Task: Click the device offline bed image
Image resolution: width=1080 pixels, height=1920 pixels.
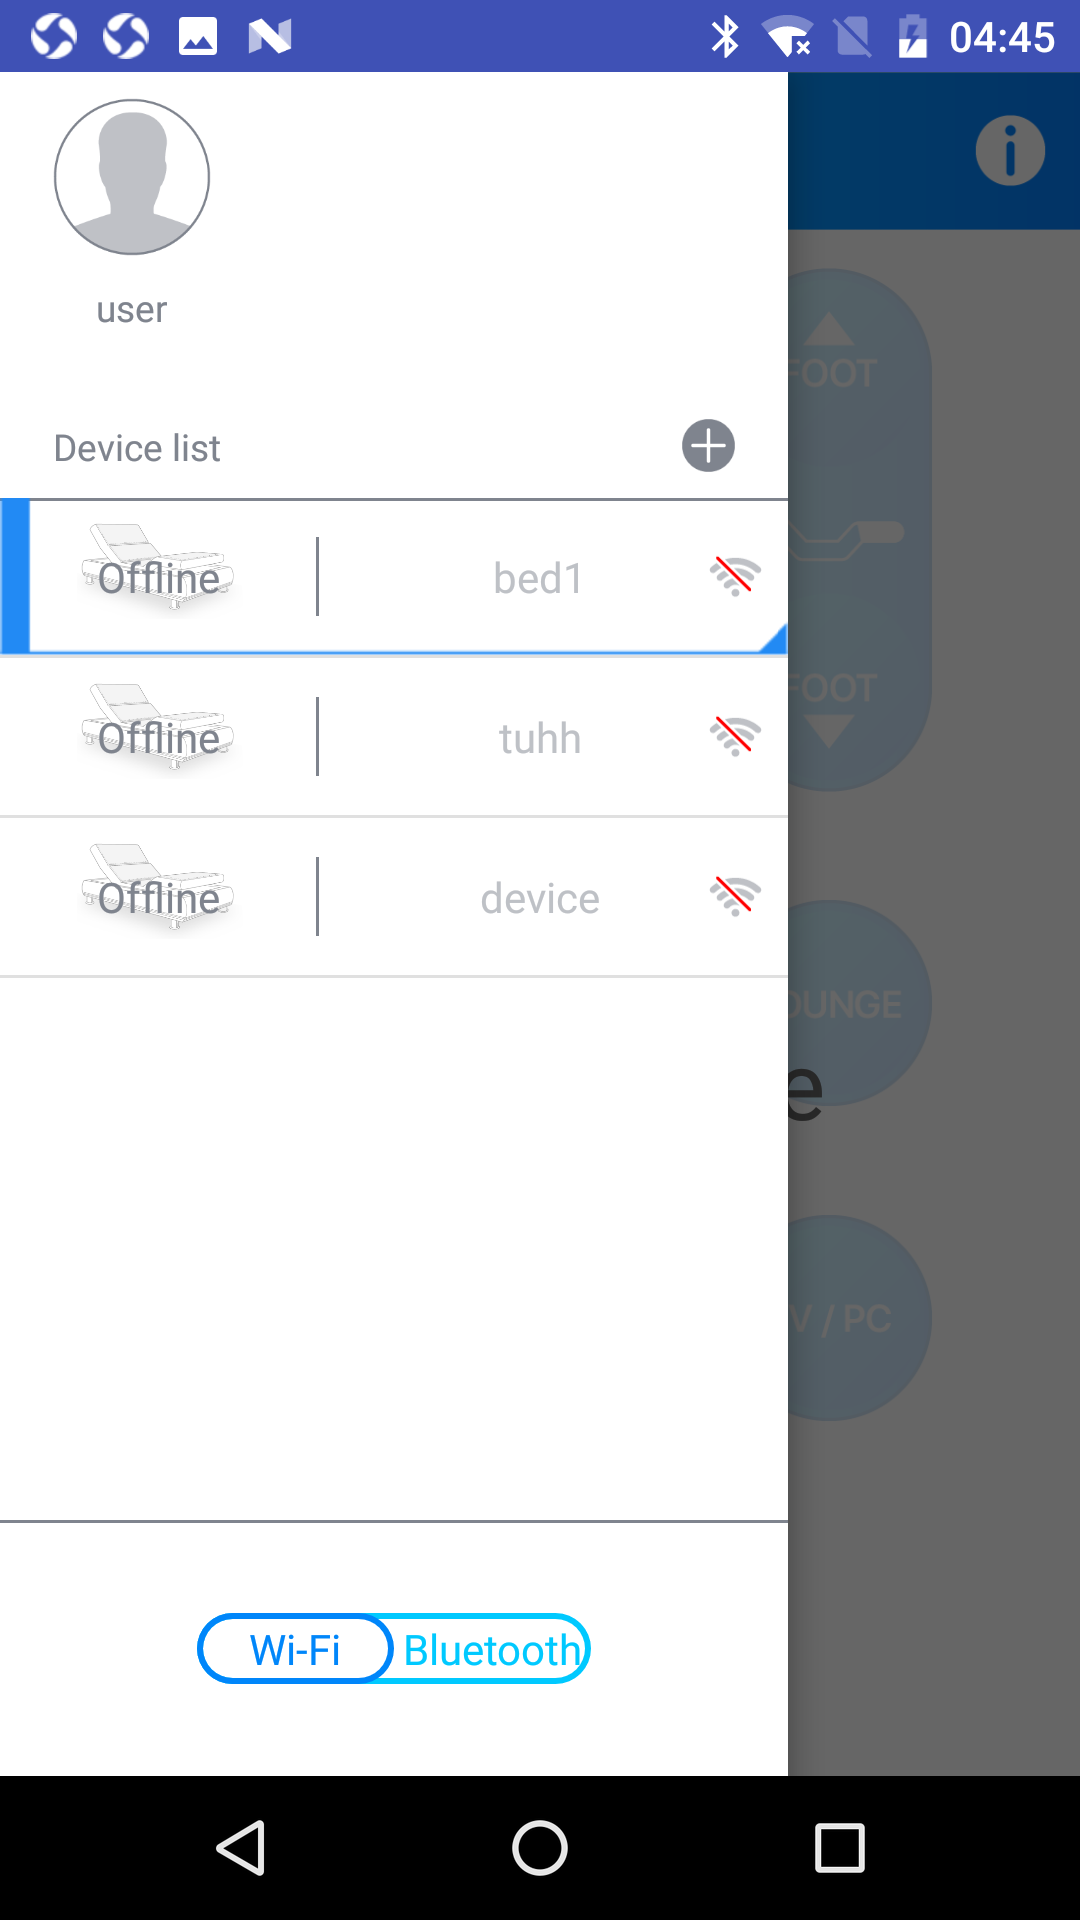Action: (x=158, y=887)
